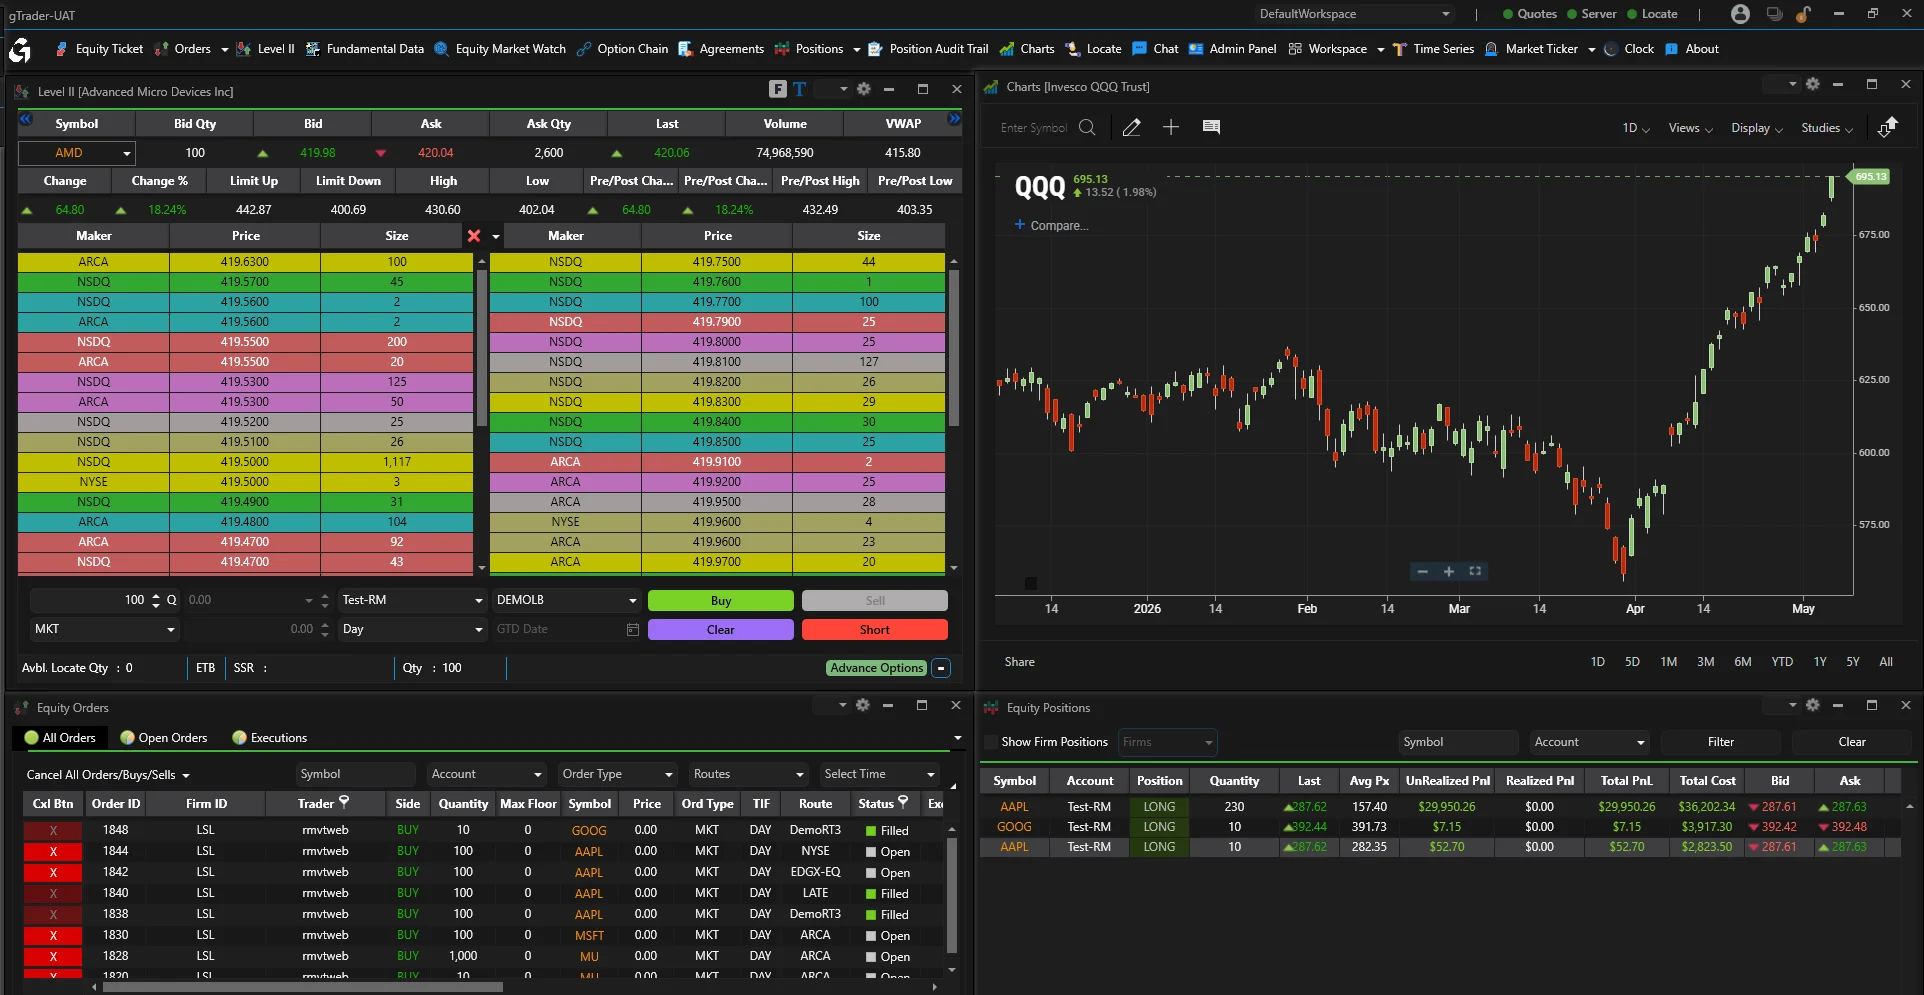Click the Enter Symbol chart field
Image resolution: width=1924 pixels, height=995 pixels.
pyautogui.click(x=1034, y=128)
